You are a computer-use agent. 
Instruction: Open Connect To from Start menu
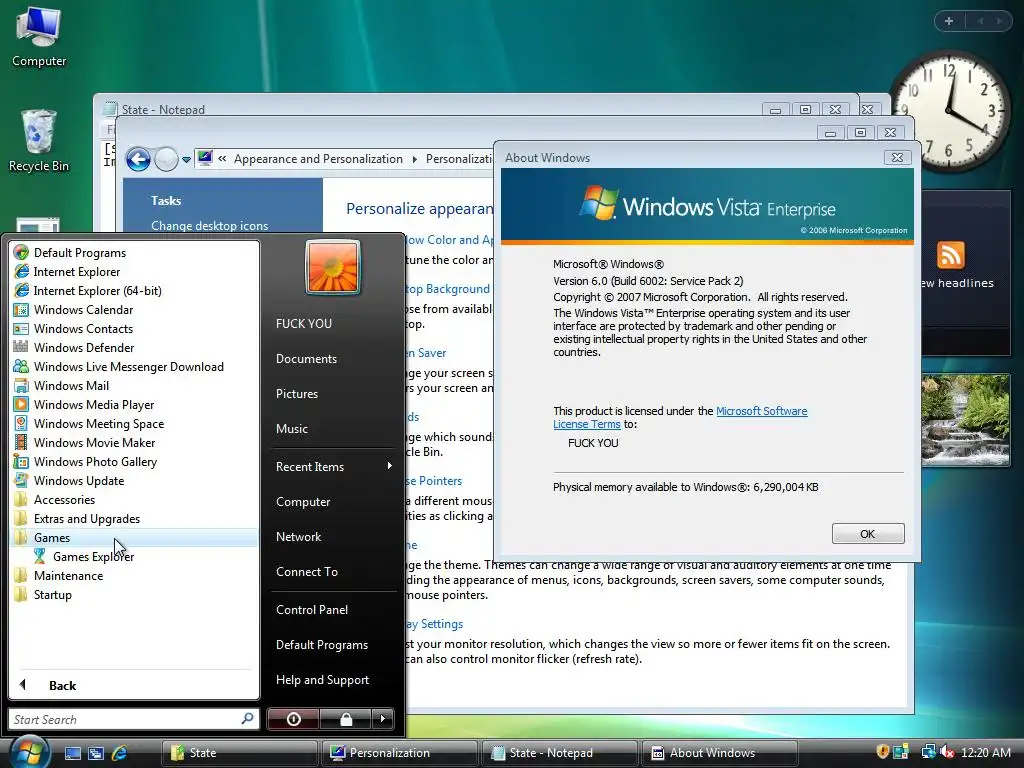click(306, 571)
